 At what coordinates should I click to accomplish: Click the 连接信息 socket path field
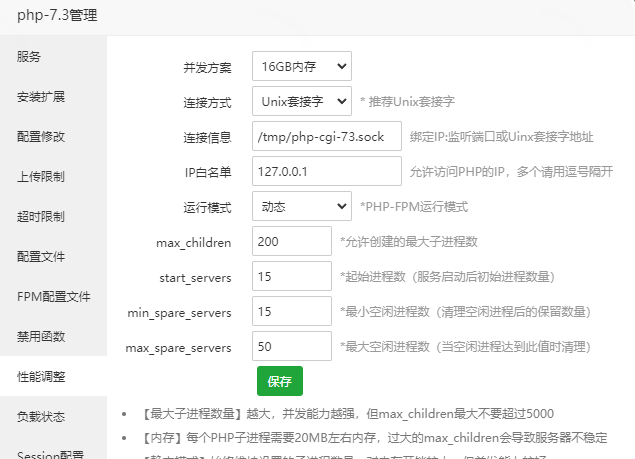tap(327, 136)
